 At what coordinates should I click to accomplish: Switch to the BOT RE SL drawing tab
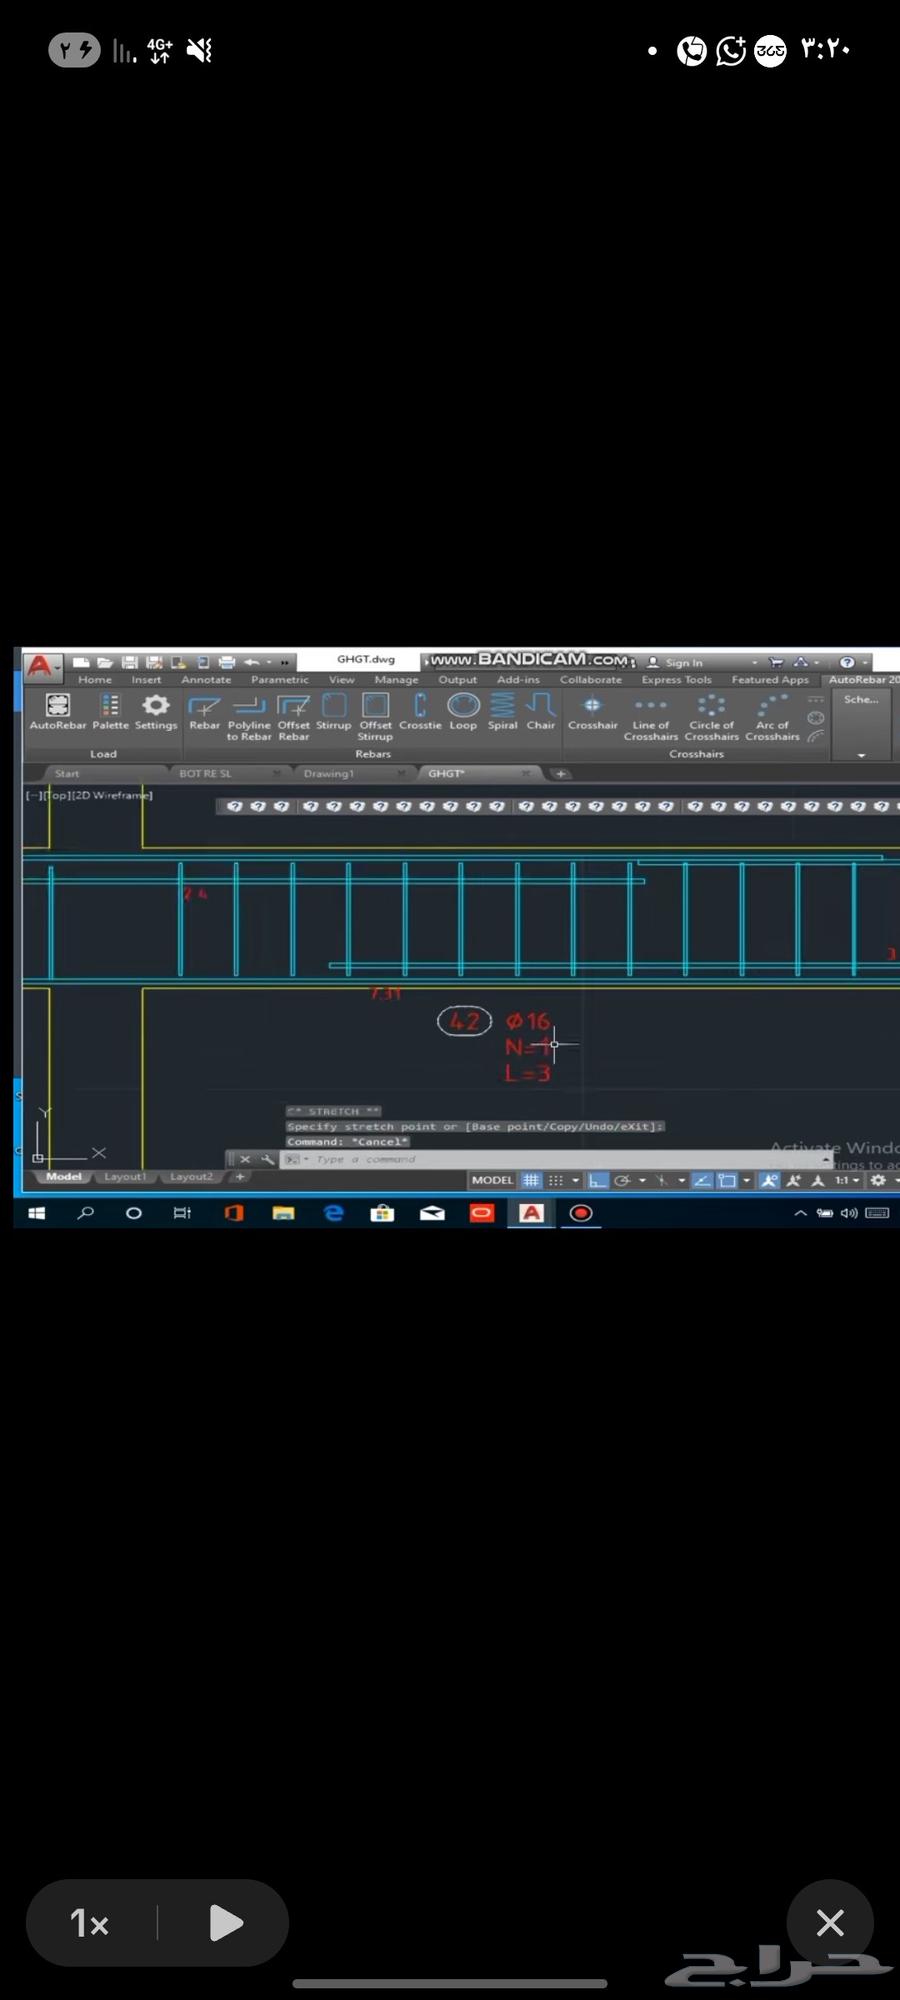click(x=205, y=774)
